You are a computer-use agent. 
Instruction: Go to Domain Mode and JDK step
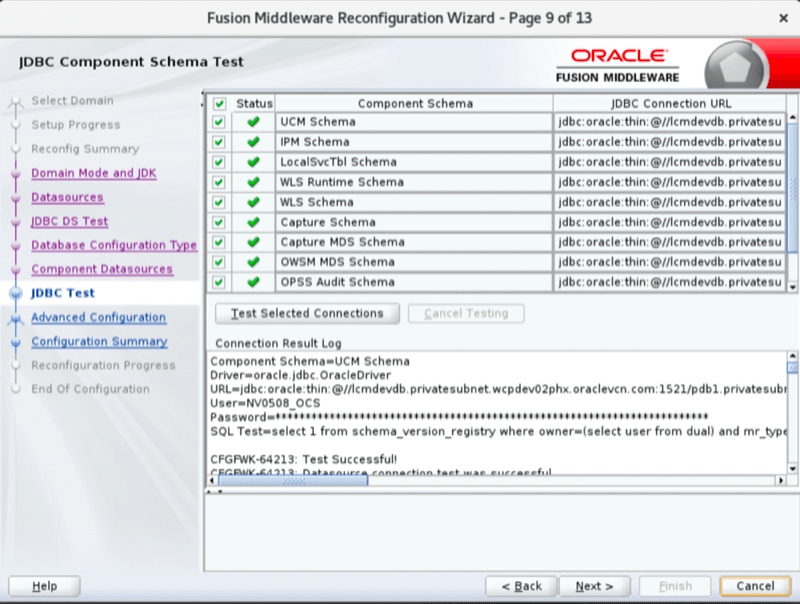point(94,173)
